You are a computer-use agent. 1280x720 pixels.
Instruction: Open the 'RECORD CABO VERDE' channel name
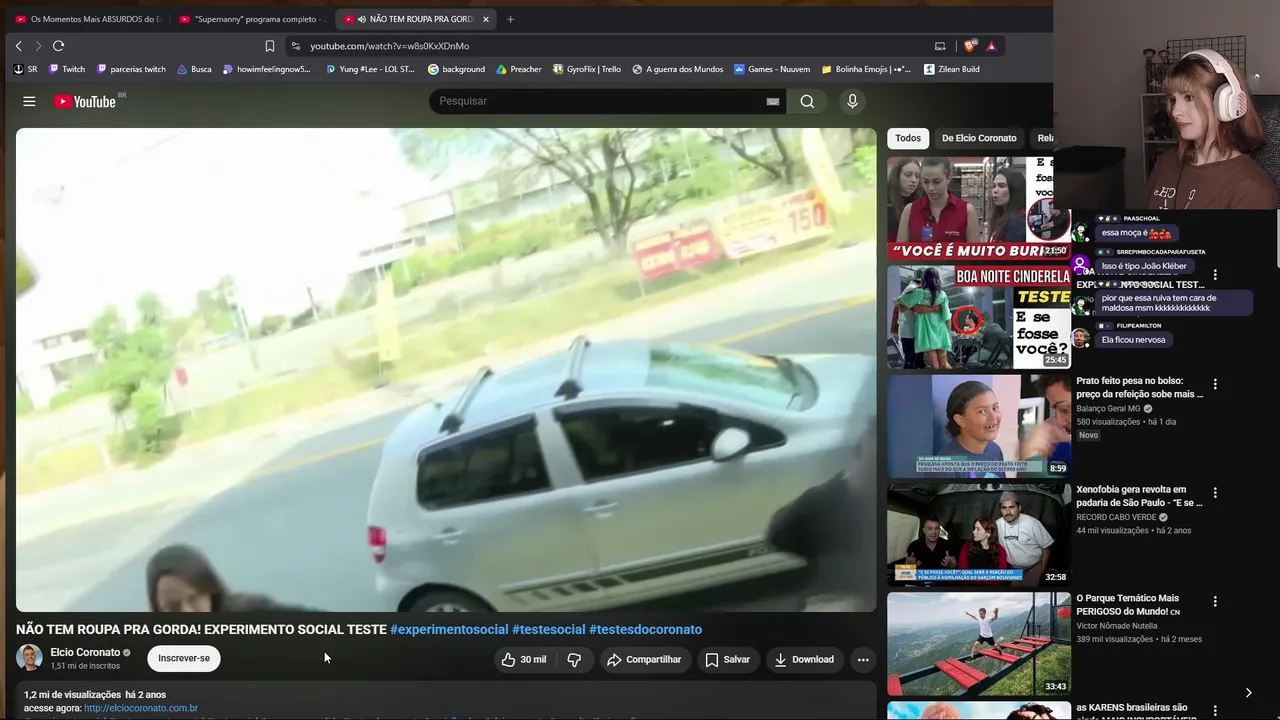(1116, 517)
